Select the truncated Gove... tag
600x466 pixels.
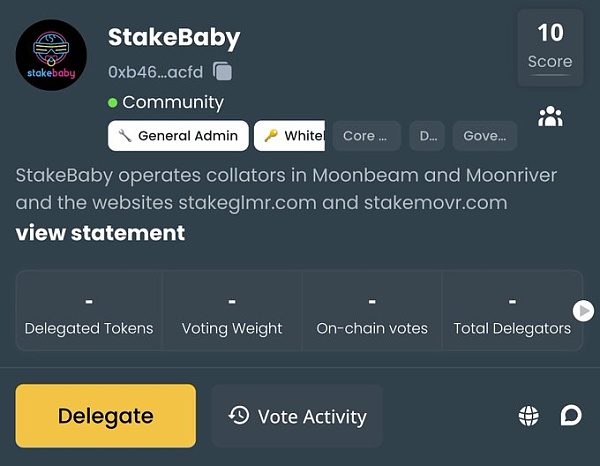485,136
